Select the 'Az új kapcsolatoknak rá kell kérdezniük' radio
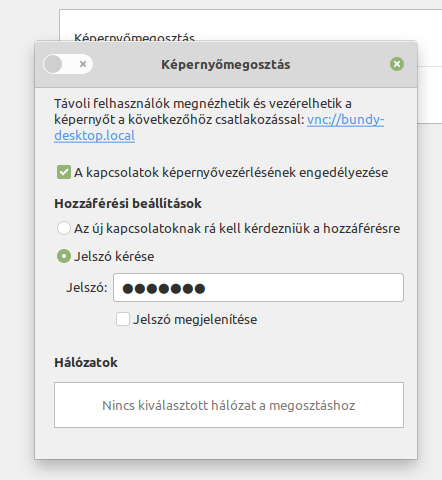Screen dimensions: 442x480 pos(64,228)
